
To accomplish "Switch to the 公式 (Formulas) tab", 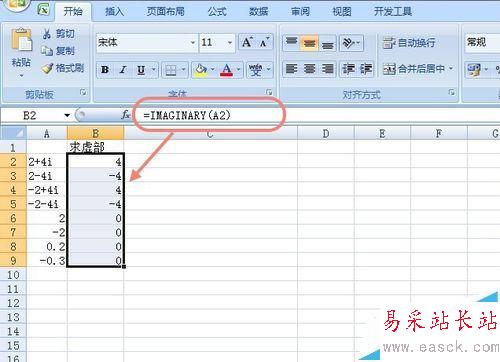I will coord(217,12).
